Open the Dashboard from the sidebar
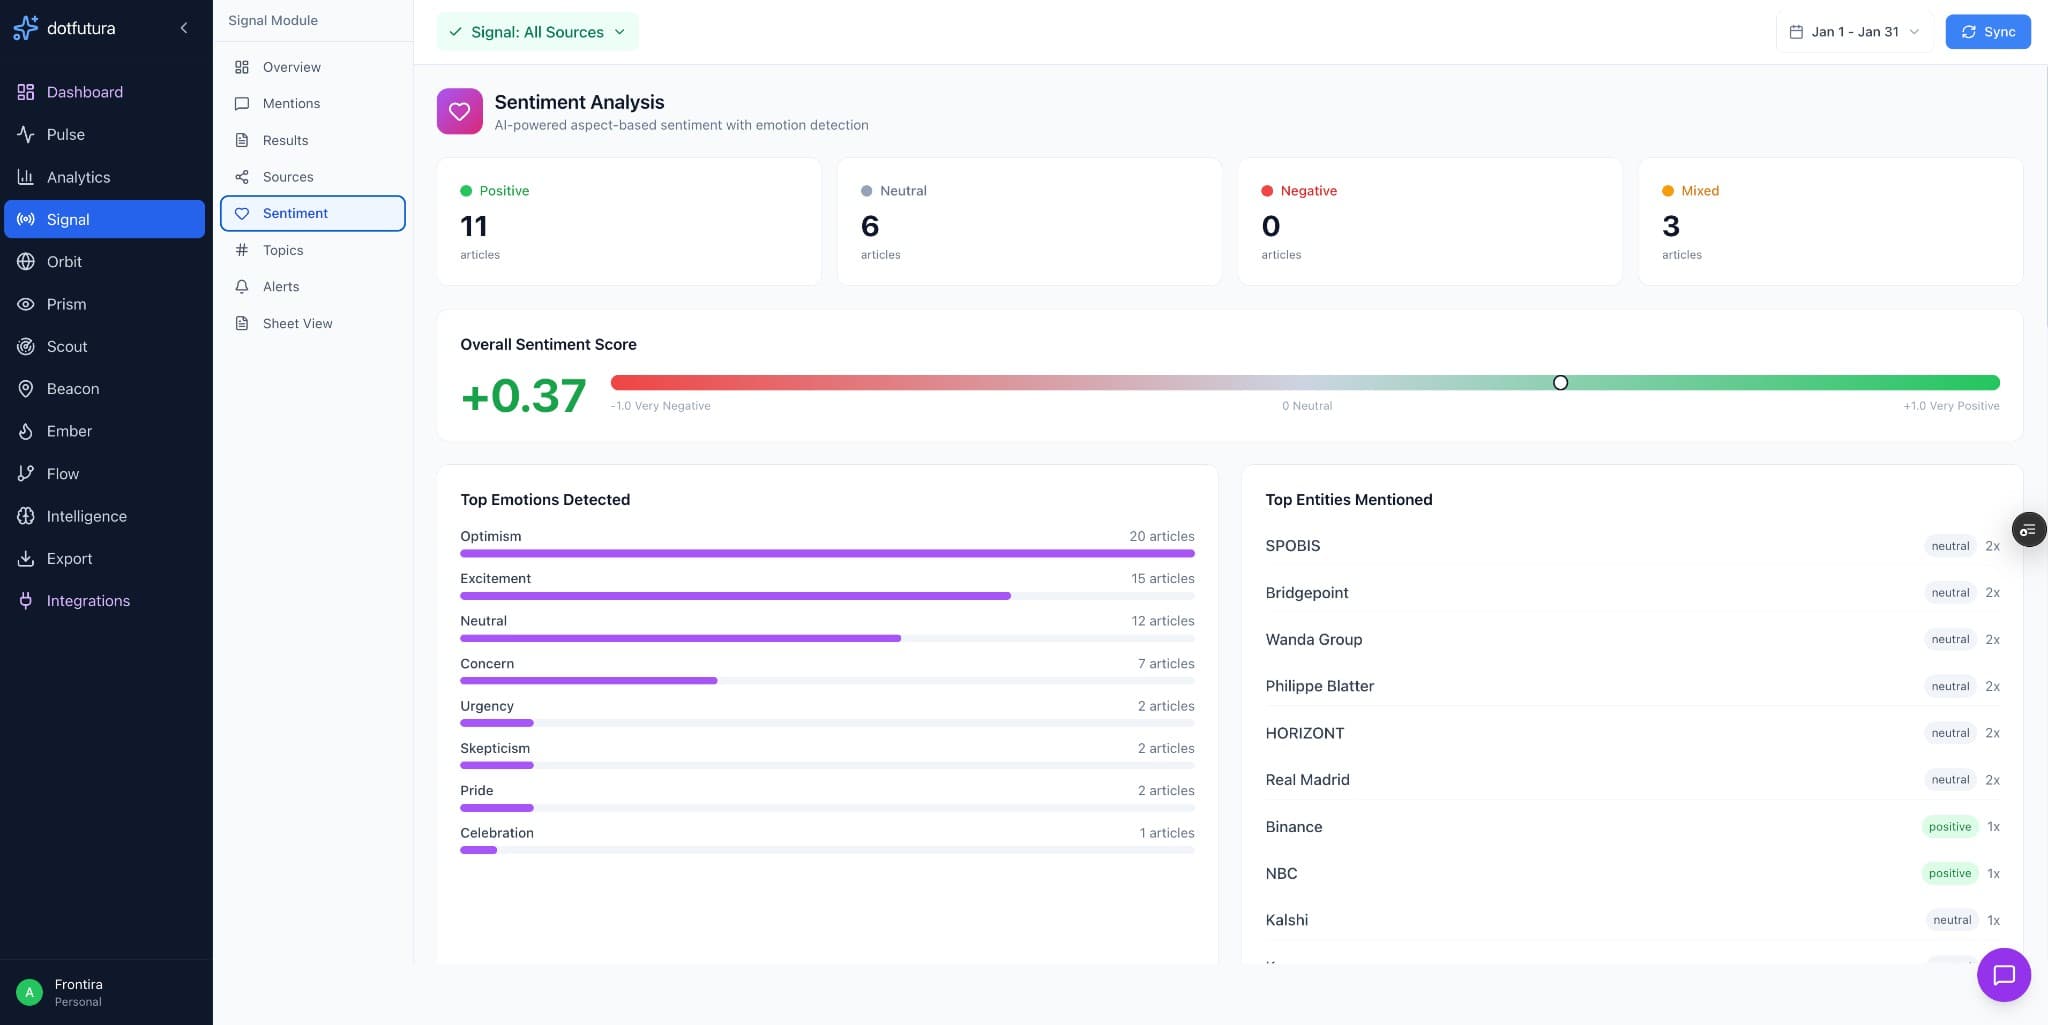Viewport: 2048px width, 1025px height. tap(84, 91)
